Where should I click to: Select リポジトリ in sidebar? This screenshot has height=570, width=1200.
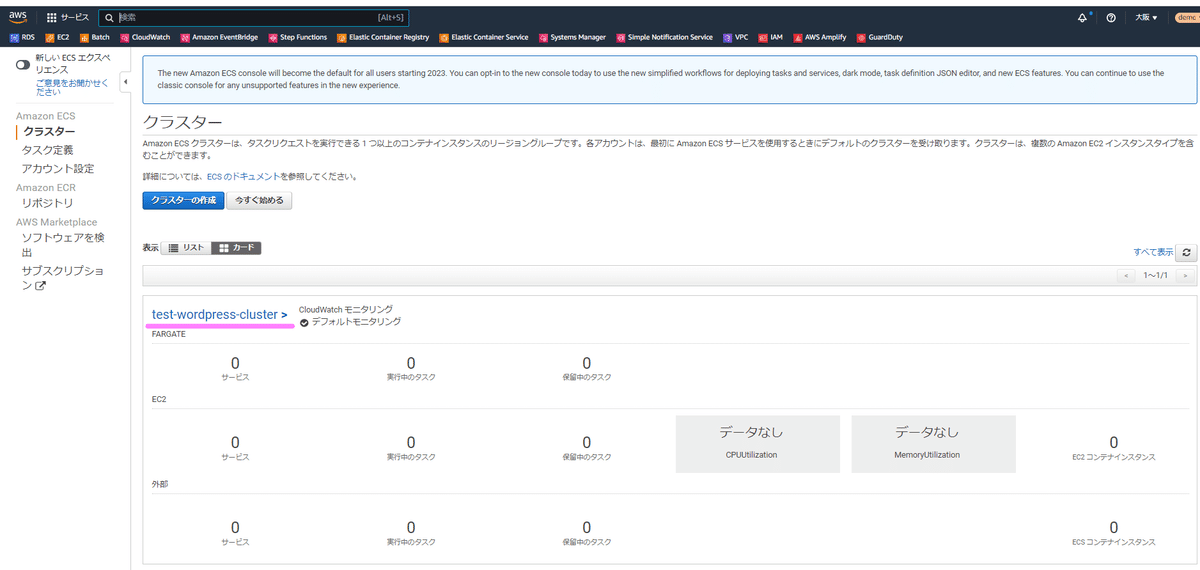[47, 203]
